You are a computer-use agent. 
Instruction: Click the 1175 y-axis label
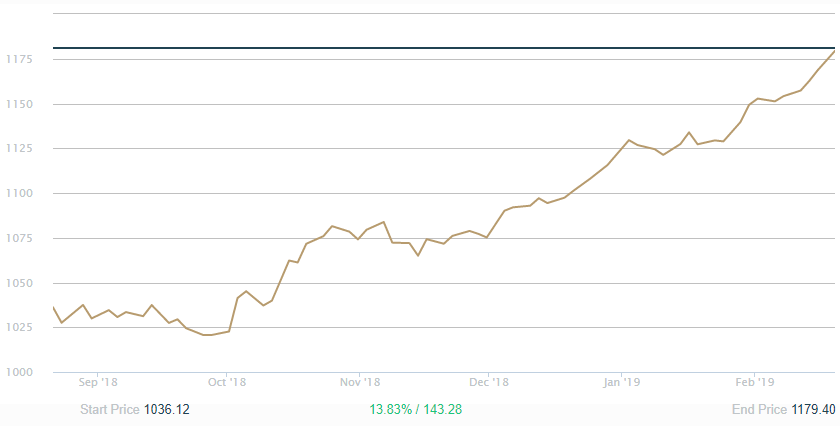click(19, 60)
